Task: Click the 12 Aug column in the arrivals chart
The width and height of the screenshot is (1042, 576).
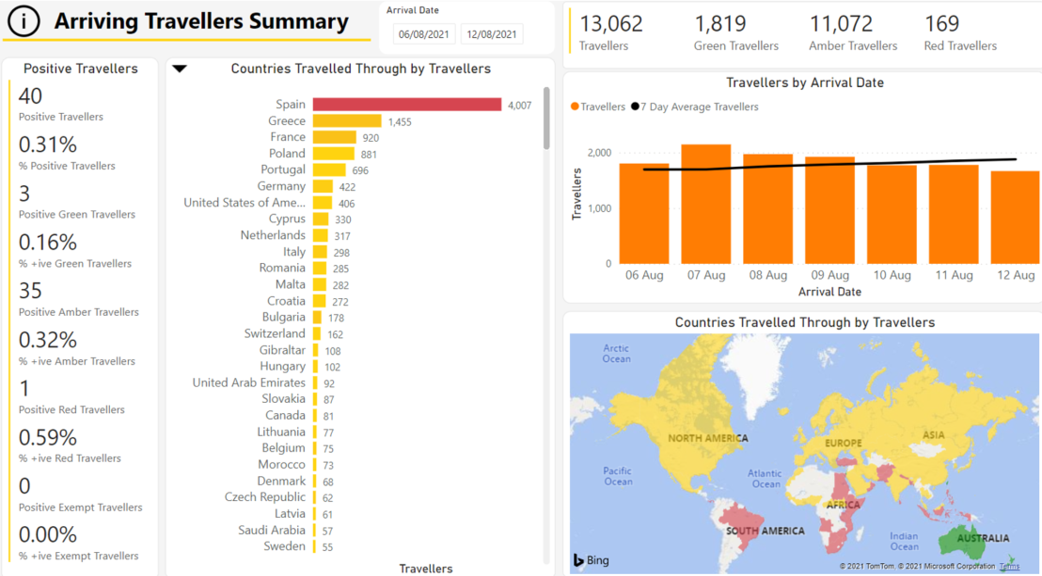Action: (x=1015, y=217)
